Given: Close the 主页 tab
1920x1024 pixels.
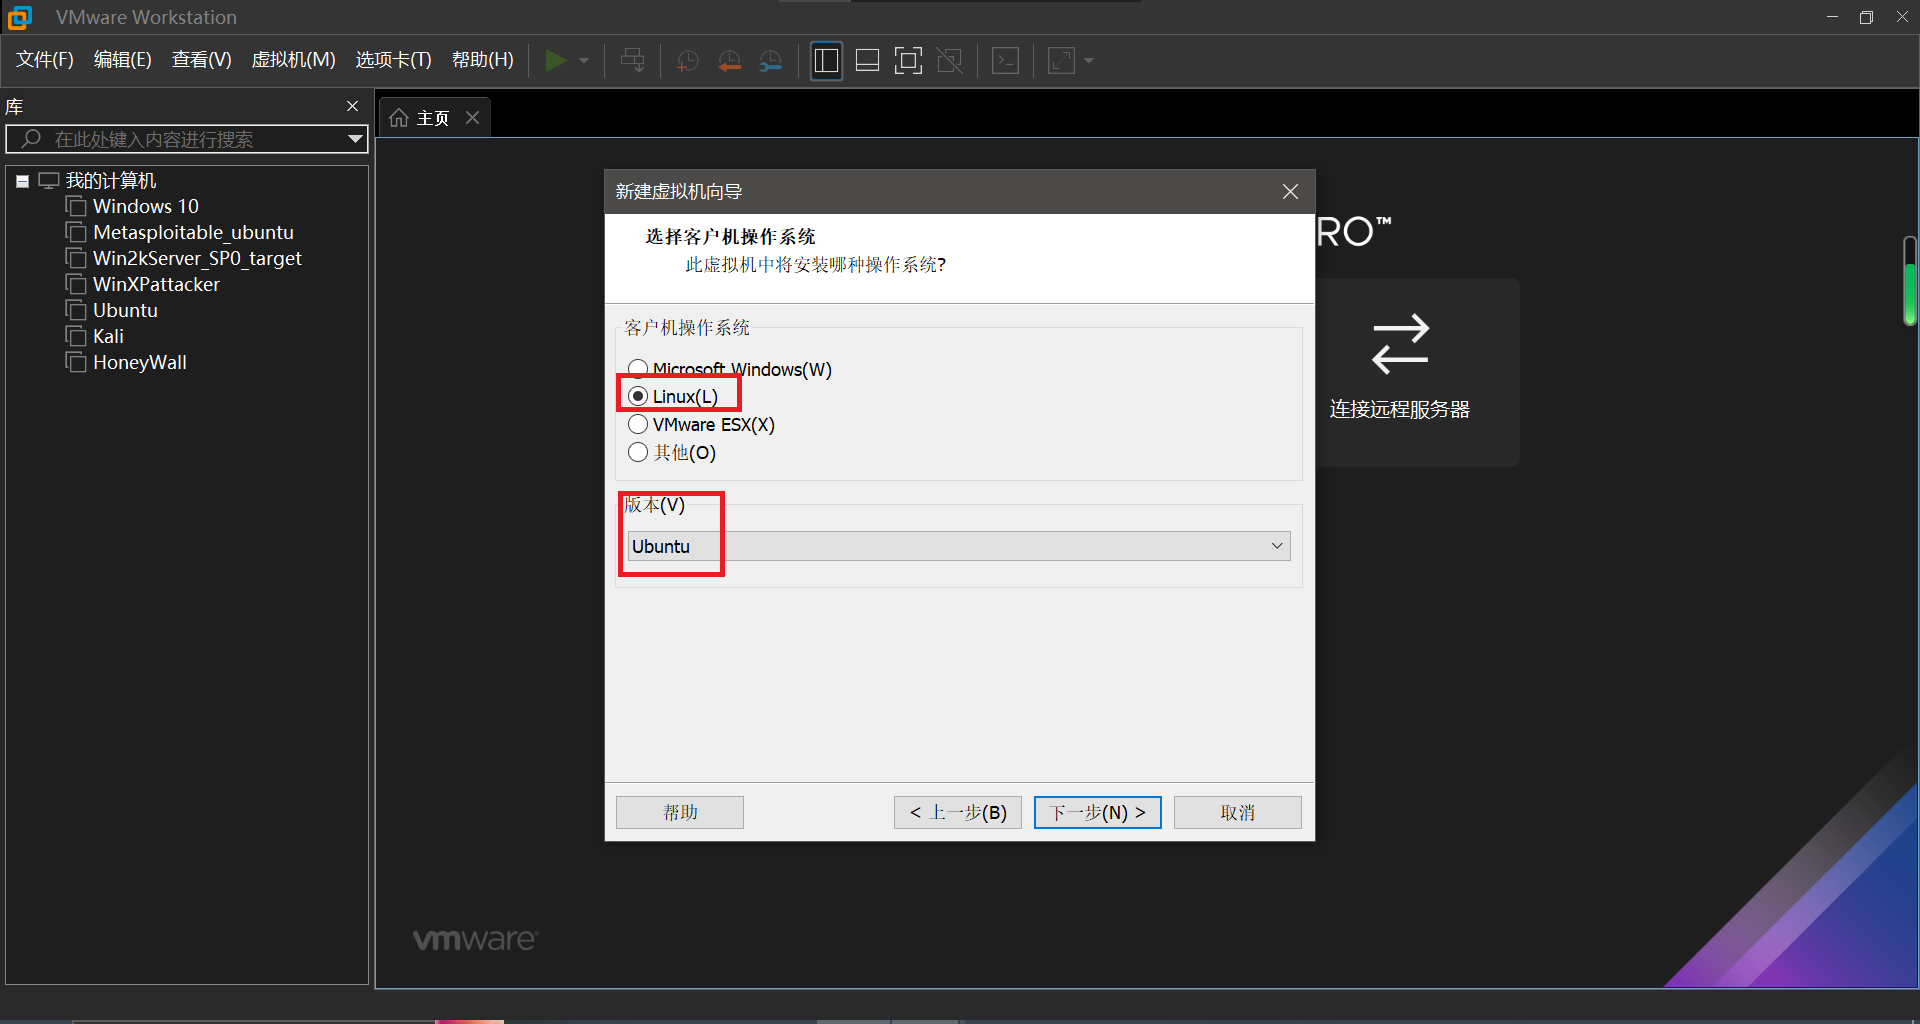Looking at the screenshot, I should [473, 118].
